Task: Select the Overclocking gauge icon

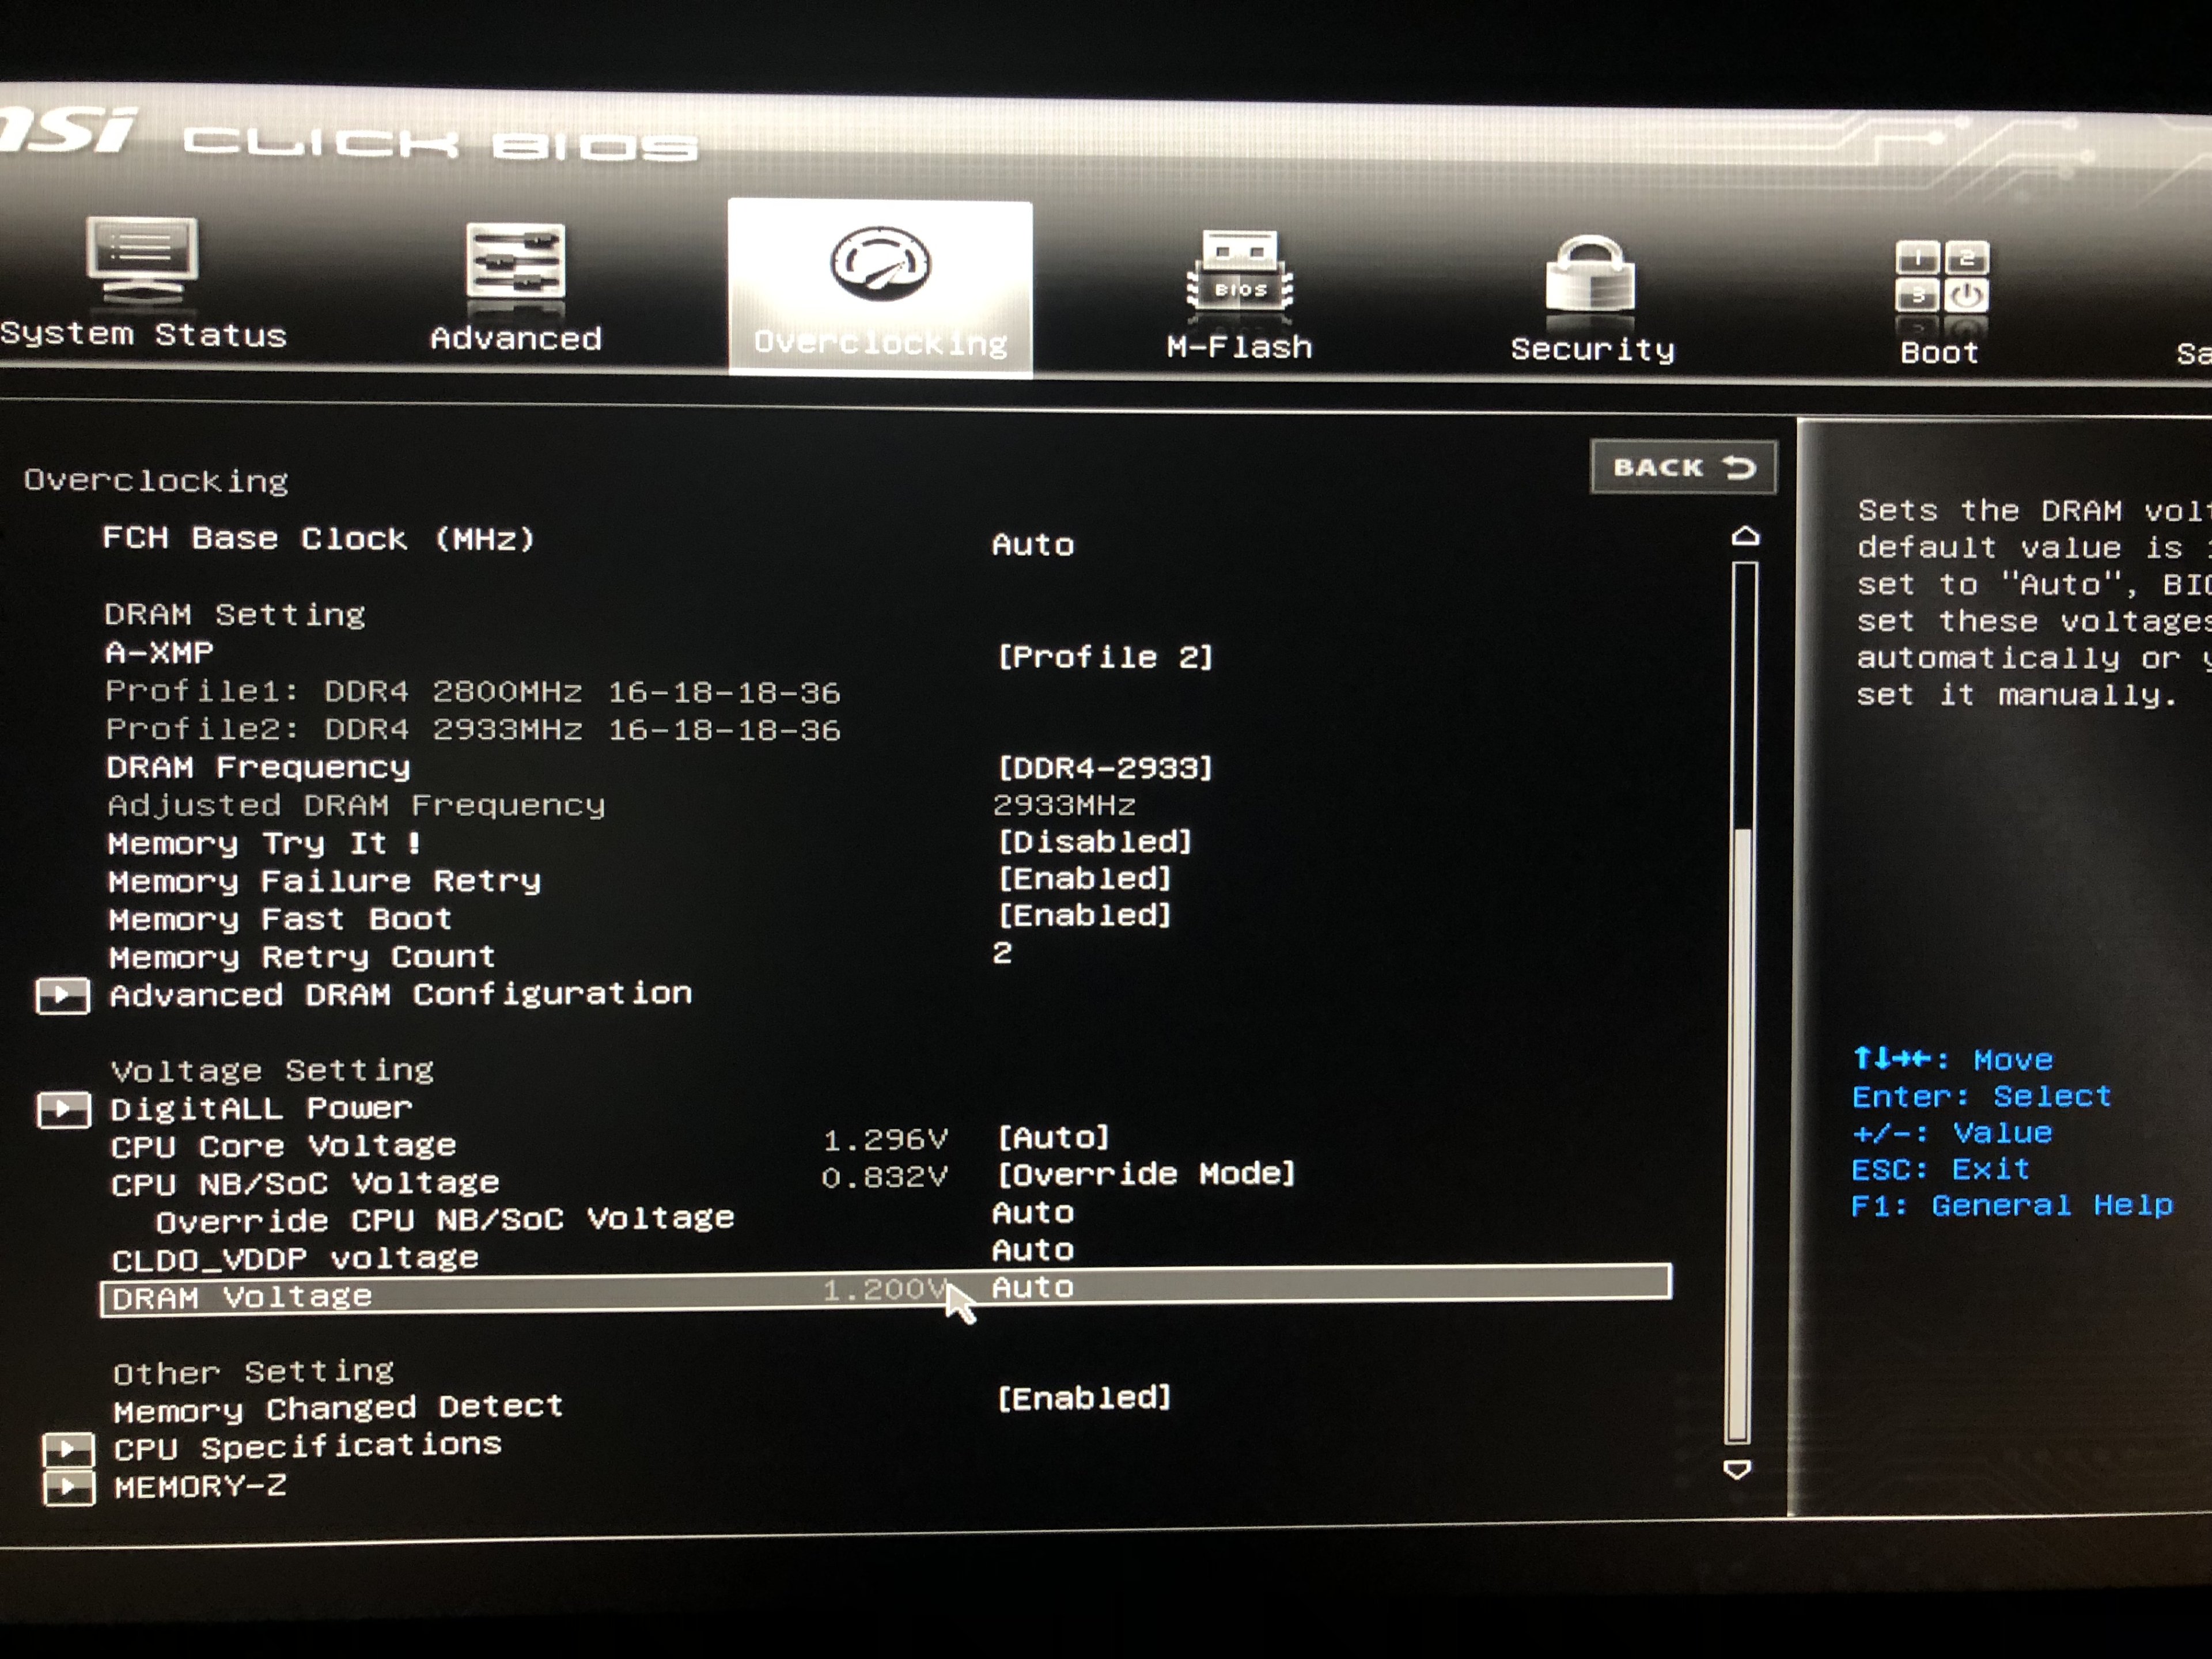Action: pos(880,263)
